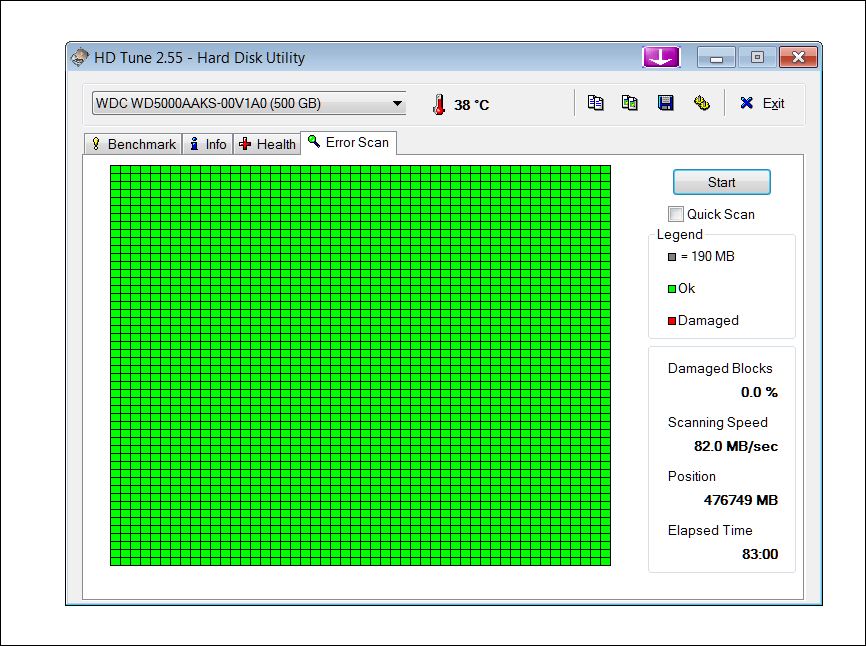
Task: Click the copy screenshot to clipboard icon
Action: tap(630, 103)
